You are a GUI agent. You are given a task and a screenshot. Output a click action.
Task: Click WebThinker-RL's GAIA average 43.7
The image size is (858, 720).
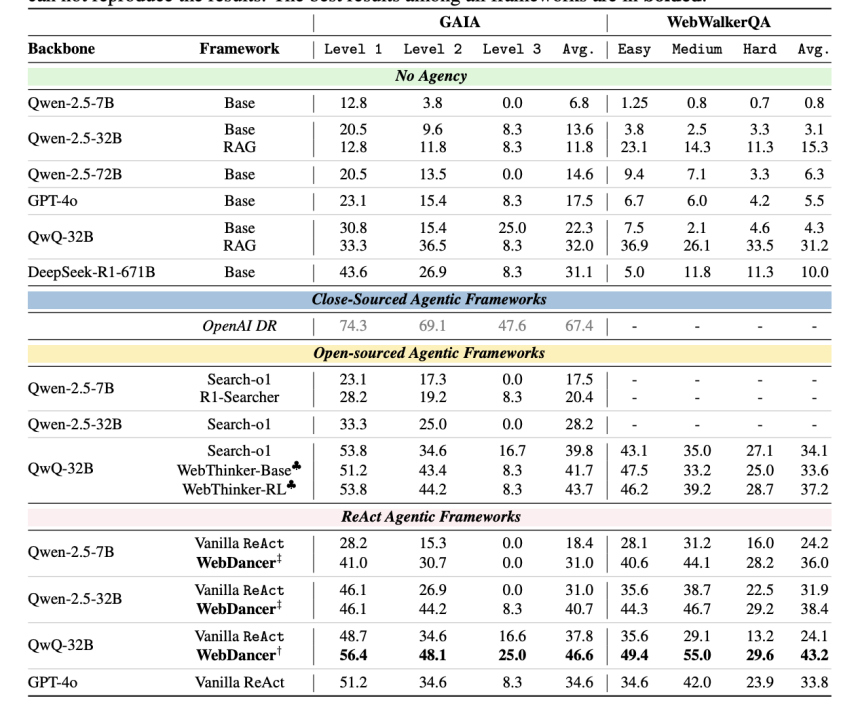tap(579, 489)
